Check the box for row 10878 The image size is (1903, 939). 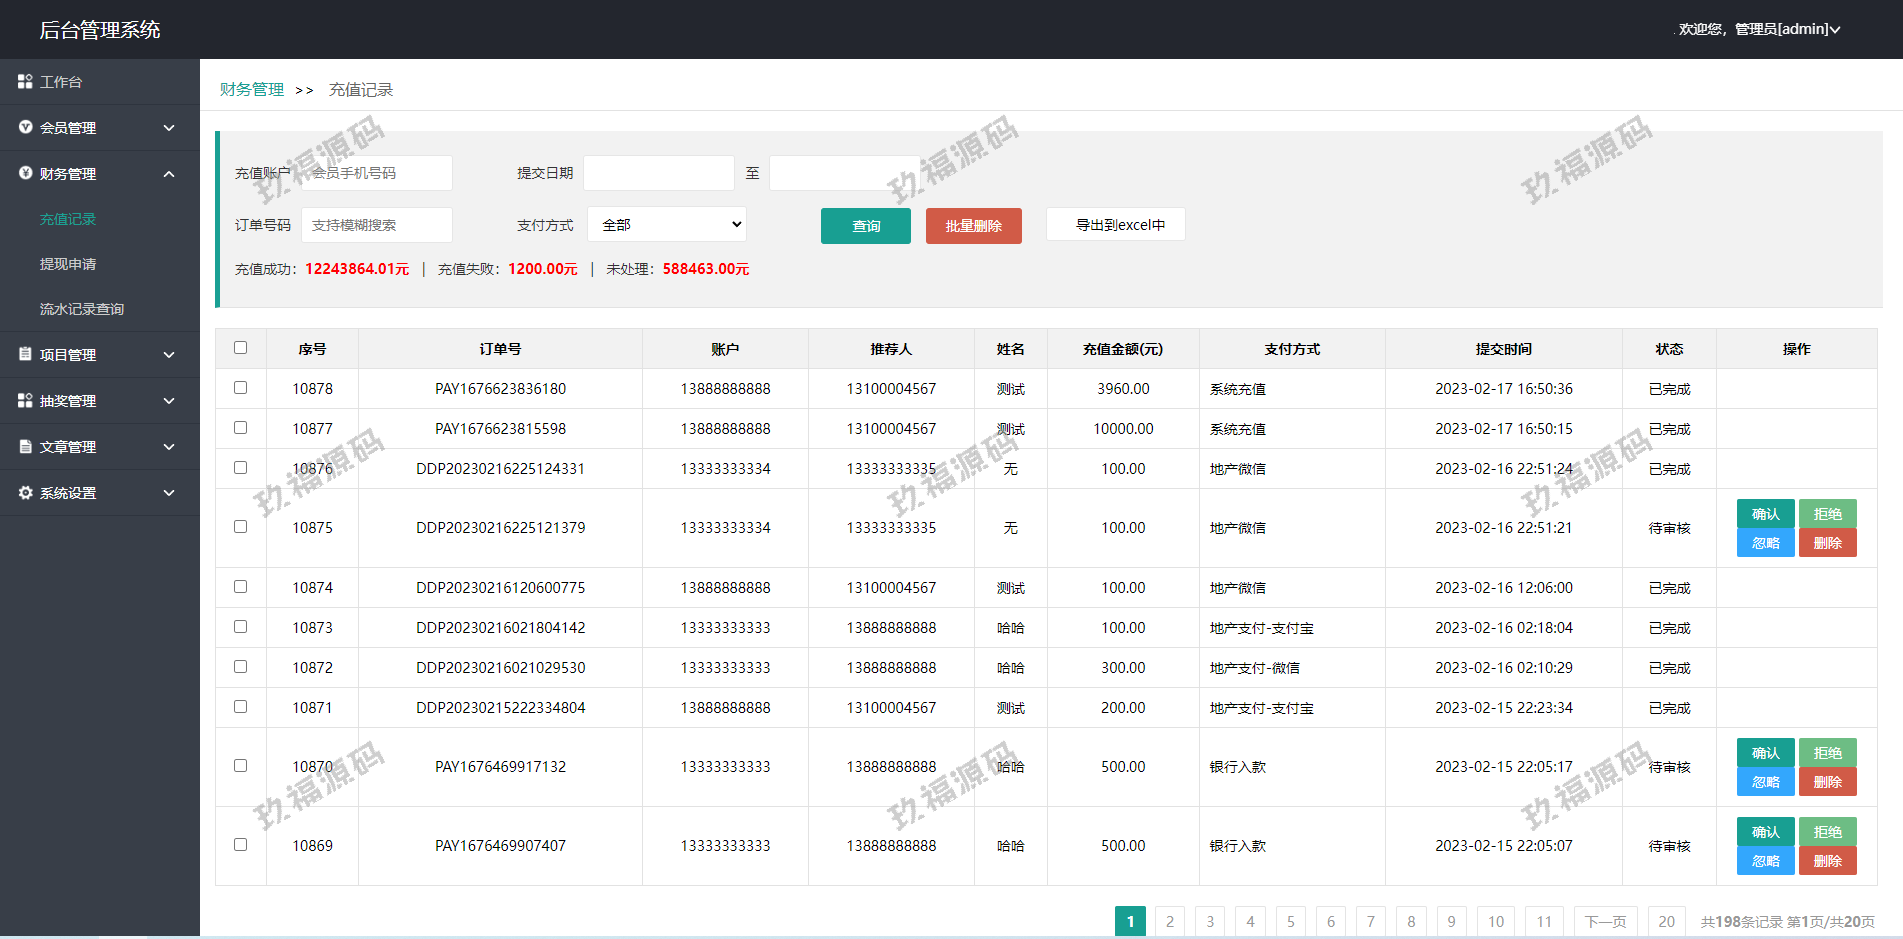240,388
